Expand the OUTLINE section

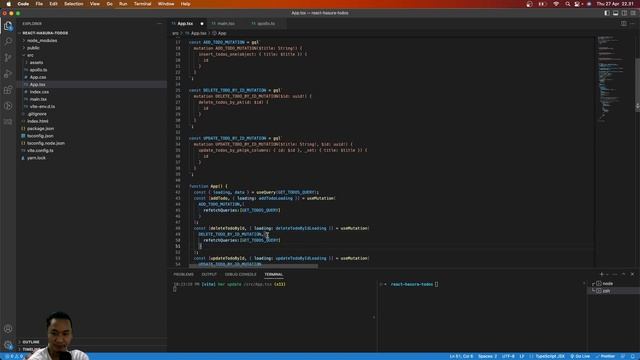pyautogui.click(x=31, y=342)
